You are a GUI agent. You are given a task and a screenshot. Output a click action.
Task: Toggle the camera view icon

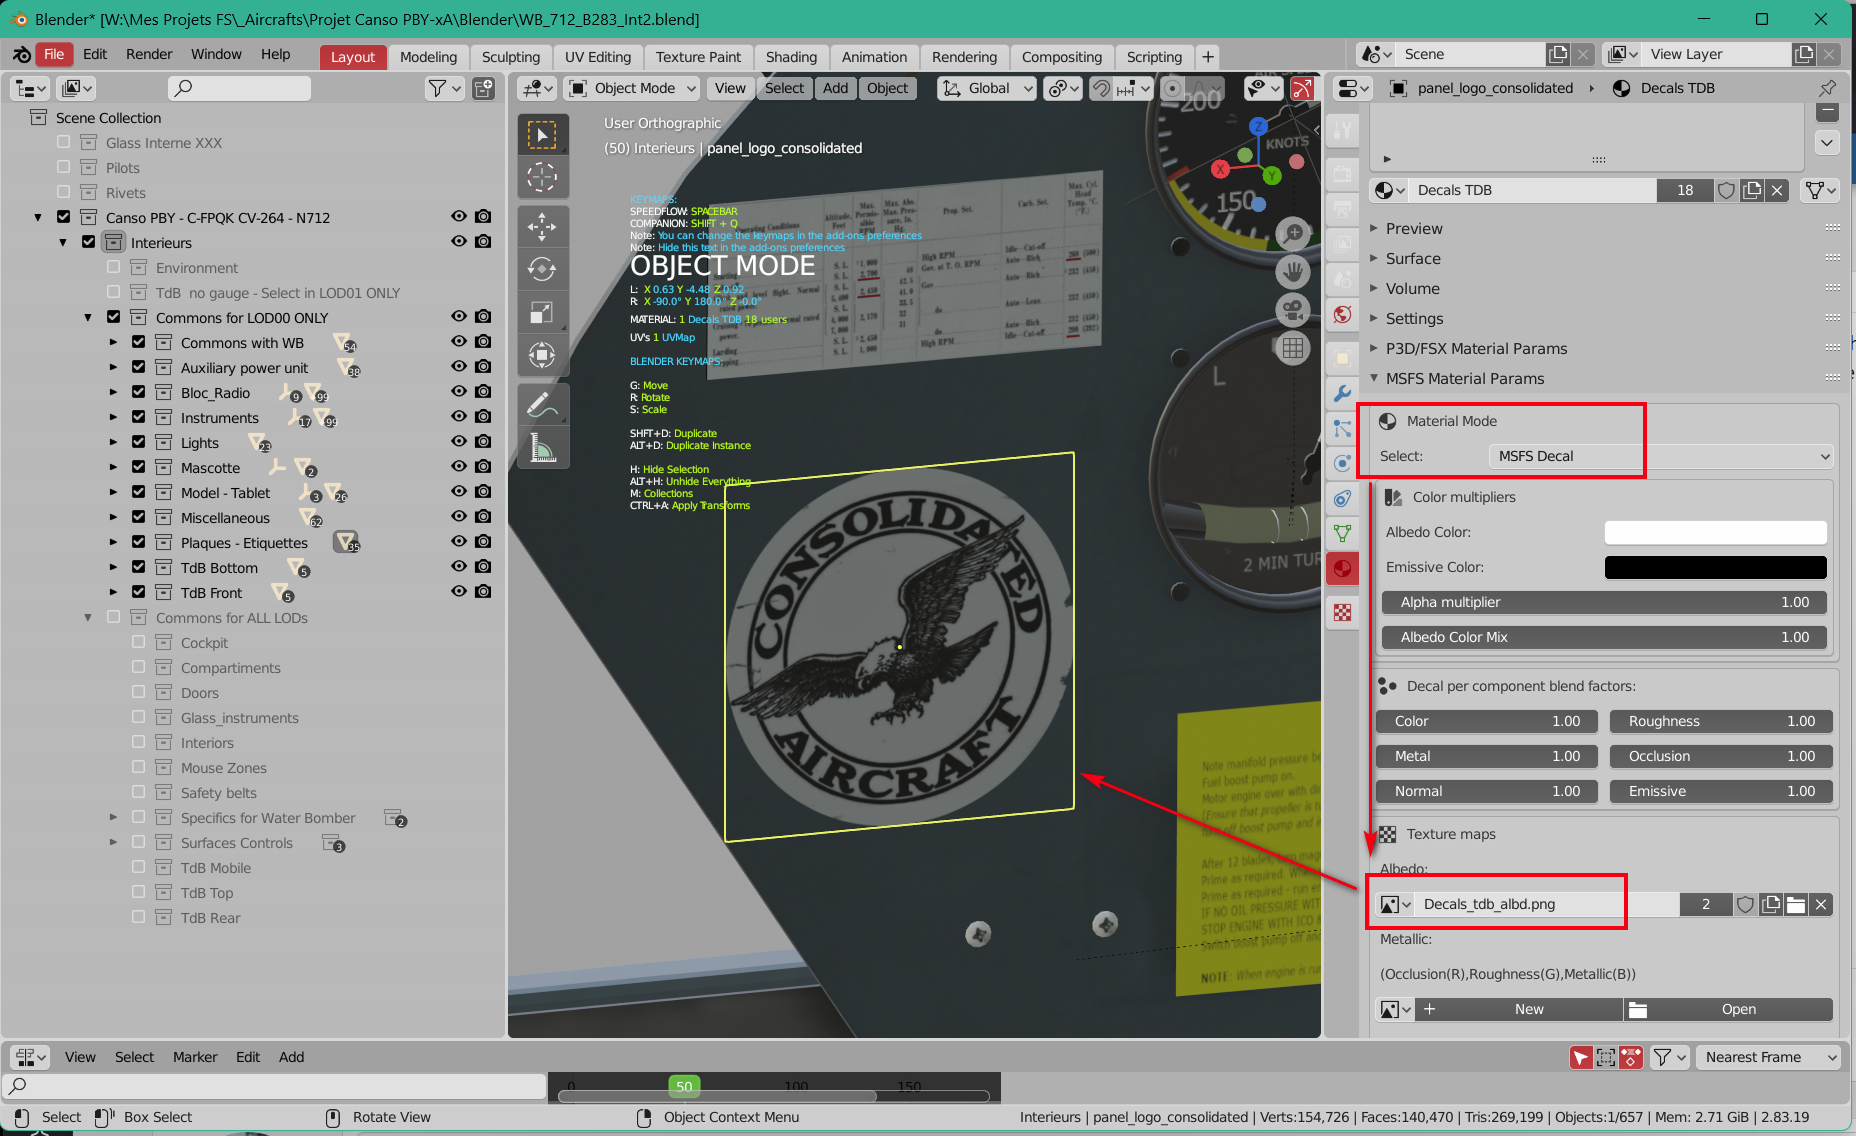tap(1293, 309)
